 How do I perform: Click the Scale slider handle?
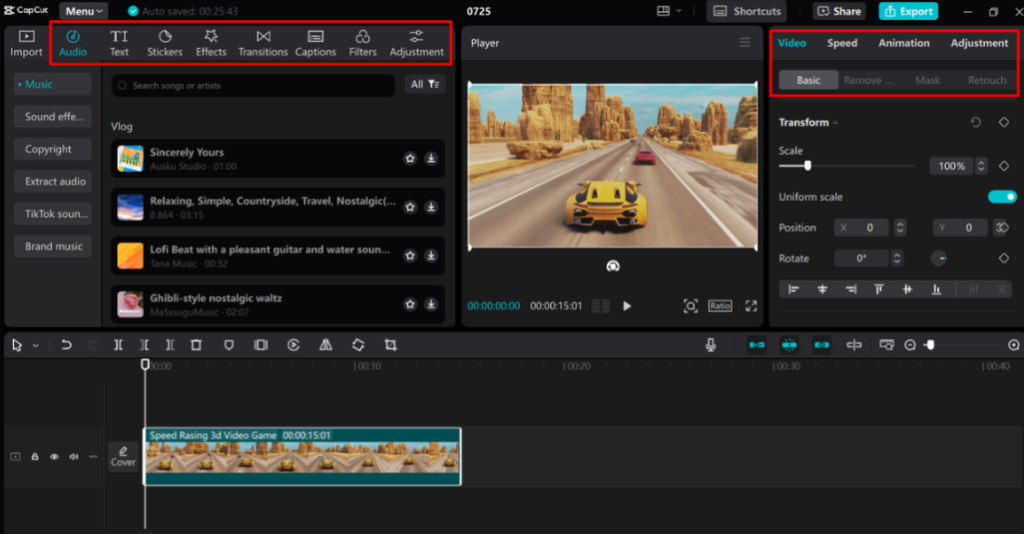tap(808, 166)
